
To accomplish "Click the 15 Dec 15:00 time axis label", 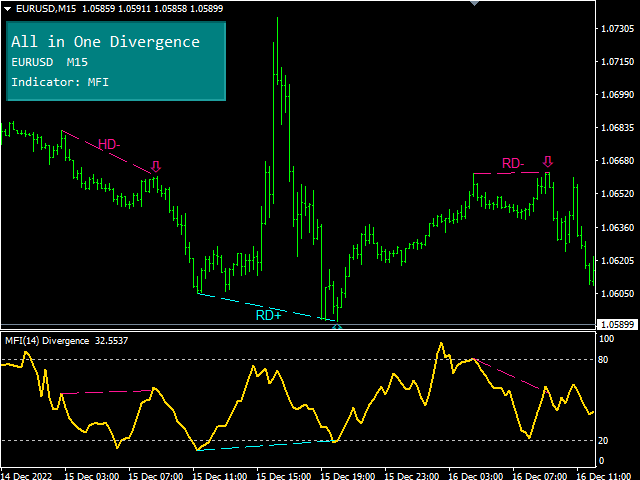I will point(284,476).
